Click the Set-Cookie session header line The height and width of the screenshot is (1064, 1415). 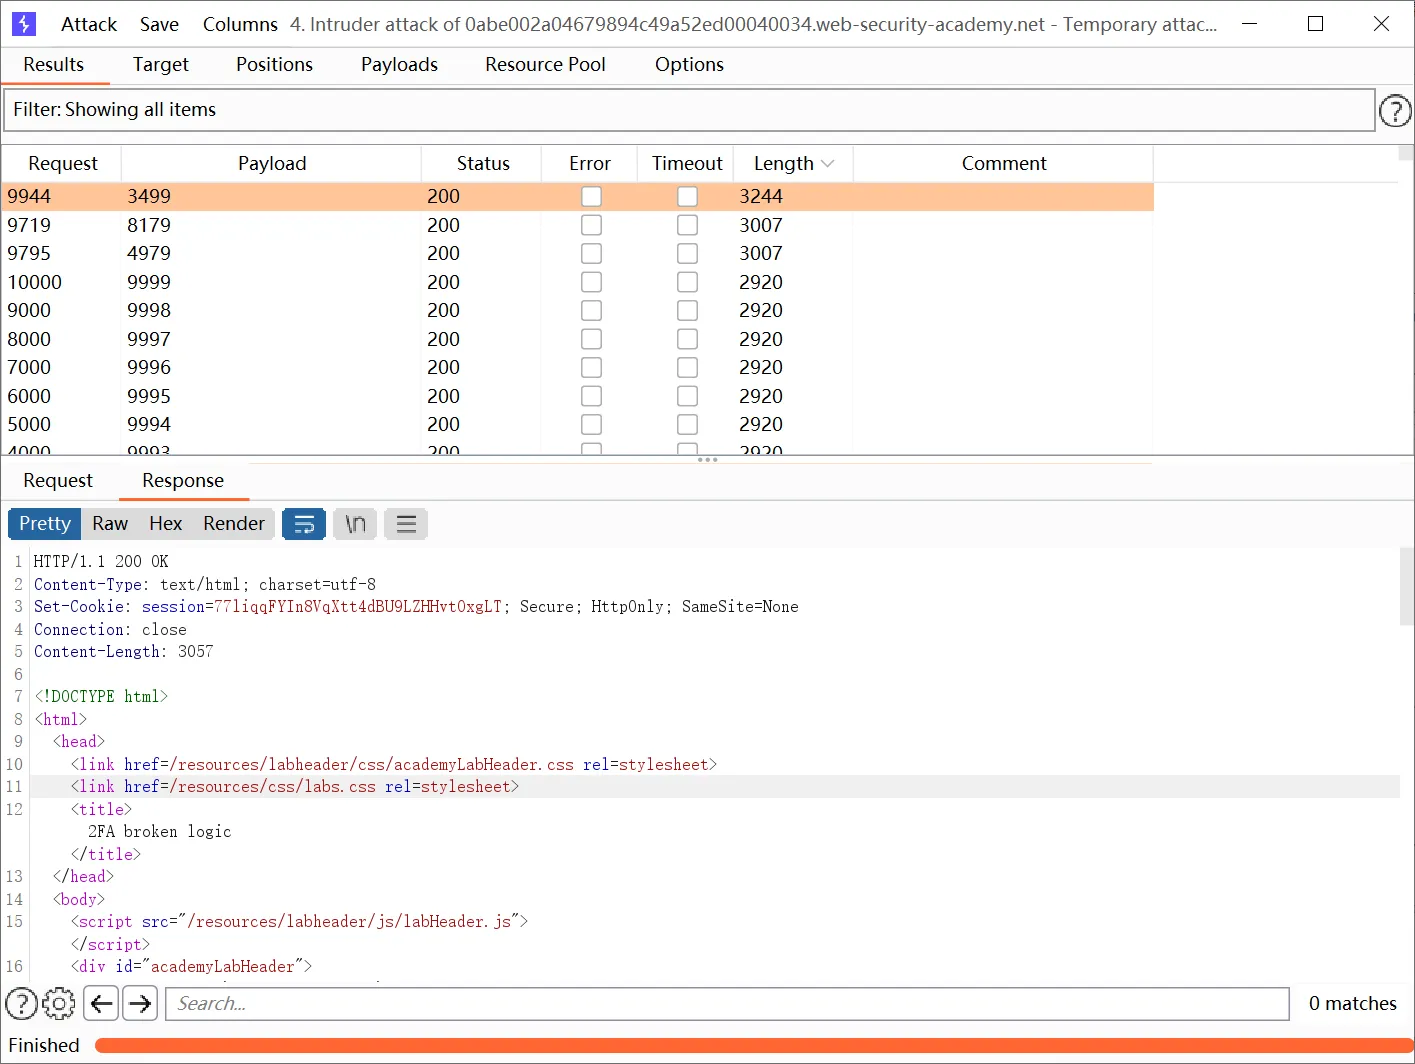pos(416,607)
